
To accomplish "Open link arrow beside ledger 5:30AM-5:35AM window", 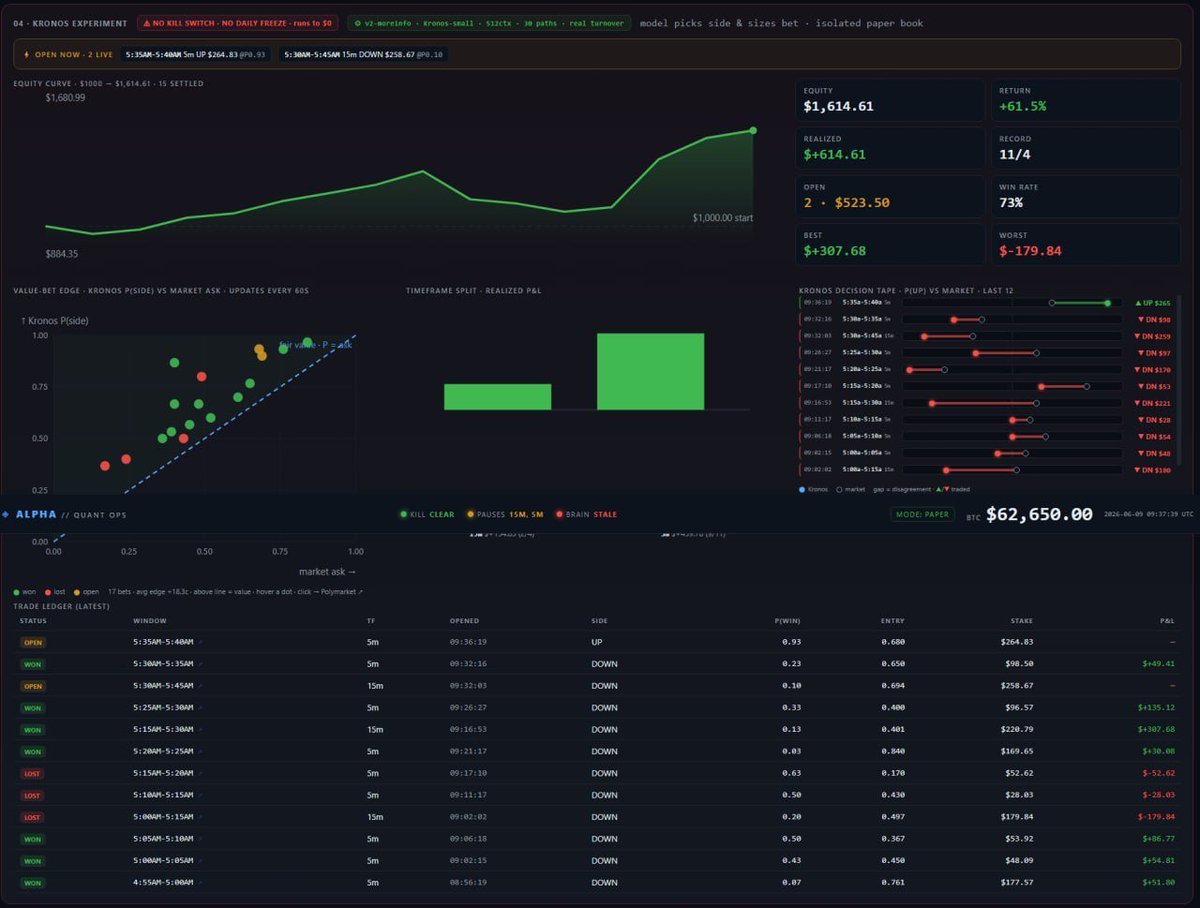I will 200,664.
